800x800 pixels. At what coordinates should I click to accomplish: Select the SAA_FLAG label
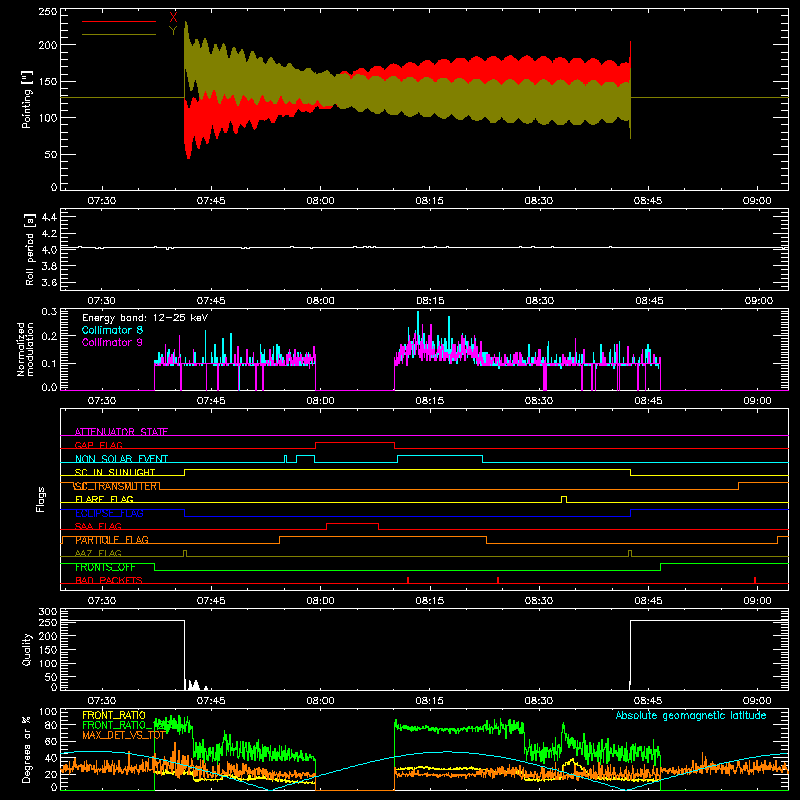98,527
